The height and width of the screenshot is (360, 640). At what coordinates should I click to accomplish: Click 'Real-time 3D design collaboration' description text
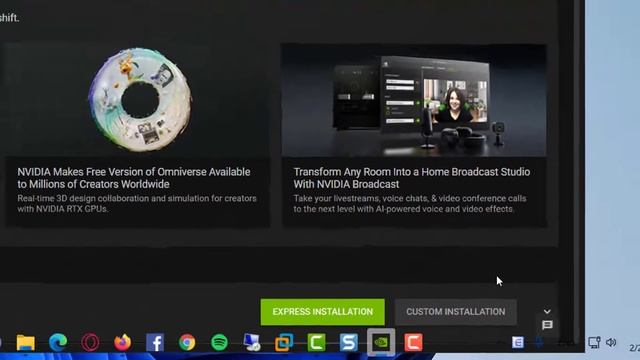[137, 204]
